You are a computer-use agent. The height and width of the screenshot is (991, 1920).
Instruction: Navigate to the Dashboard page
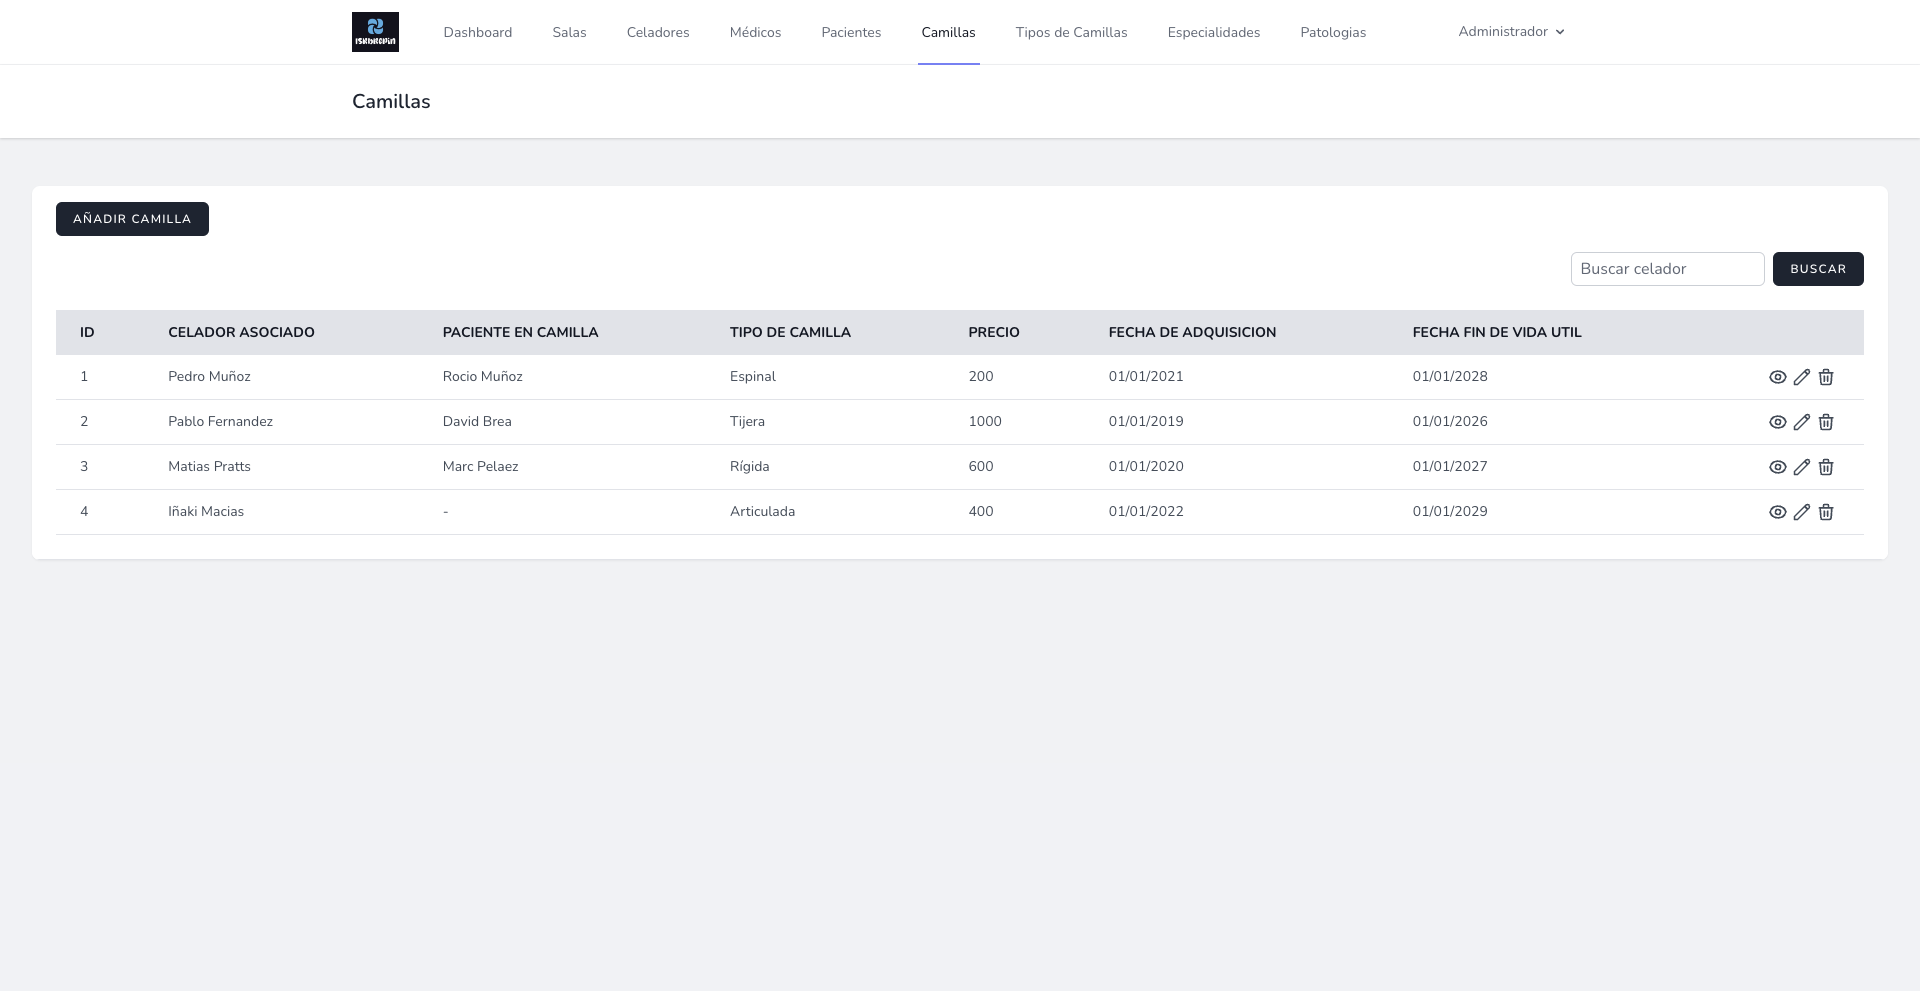(477, 33)
